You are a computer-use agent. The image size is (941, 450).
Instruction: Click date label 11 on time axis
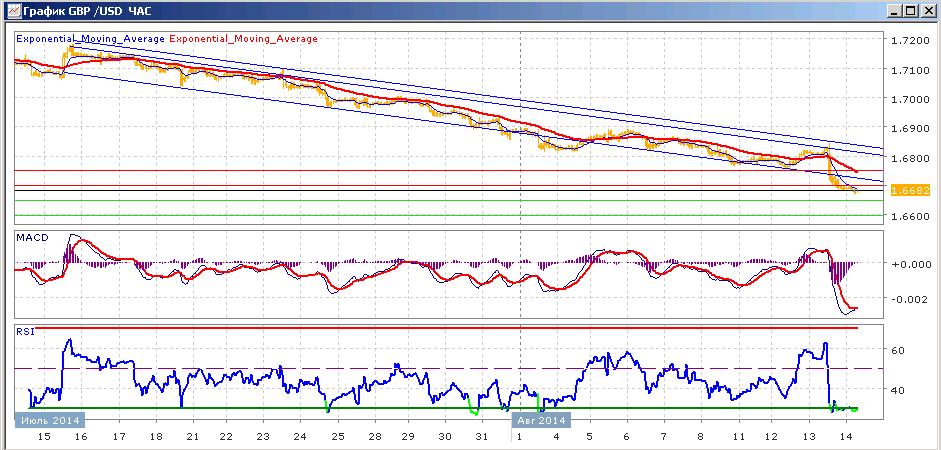(739, 437)
